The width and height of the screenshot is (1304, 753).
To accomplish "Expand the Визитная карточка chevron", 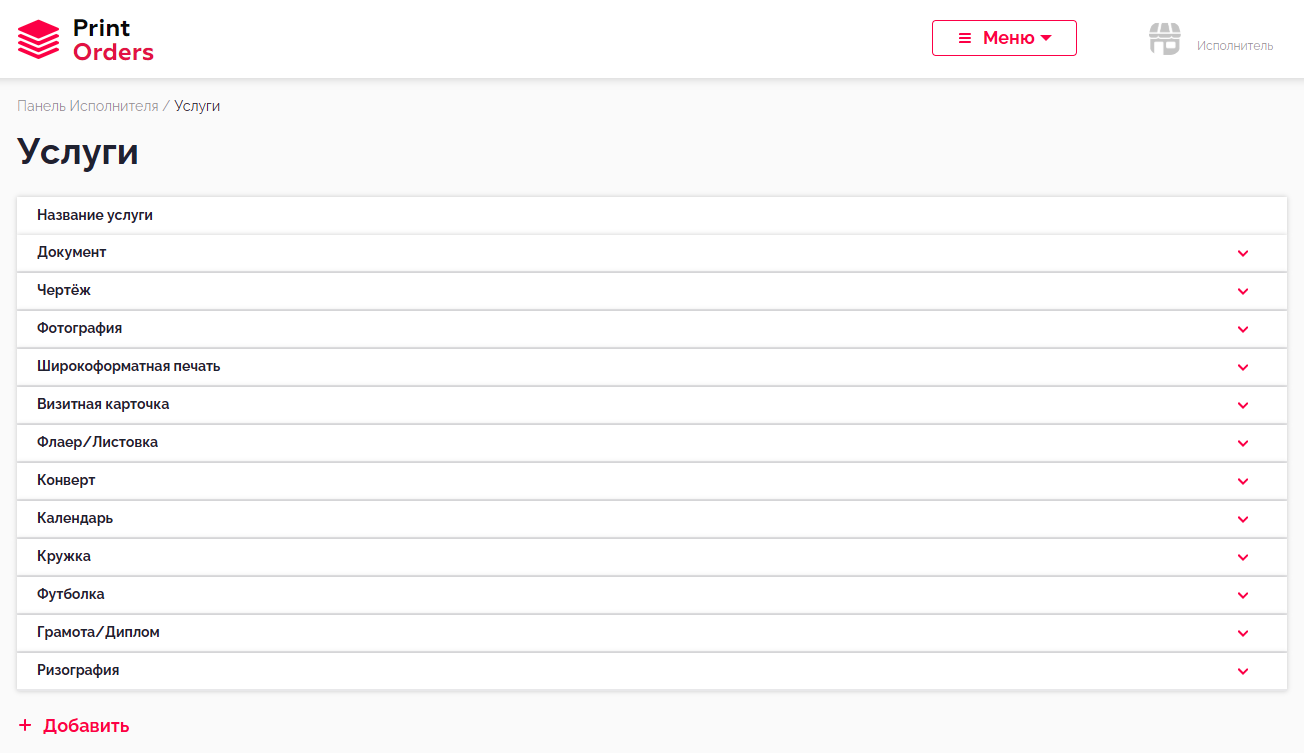I will (x=1243, y=405).
